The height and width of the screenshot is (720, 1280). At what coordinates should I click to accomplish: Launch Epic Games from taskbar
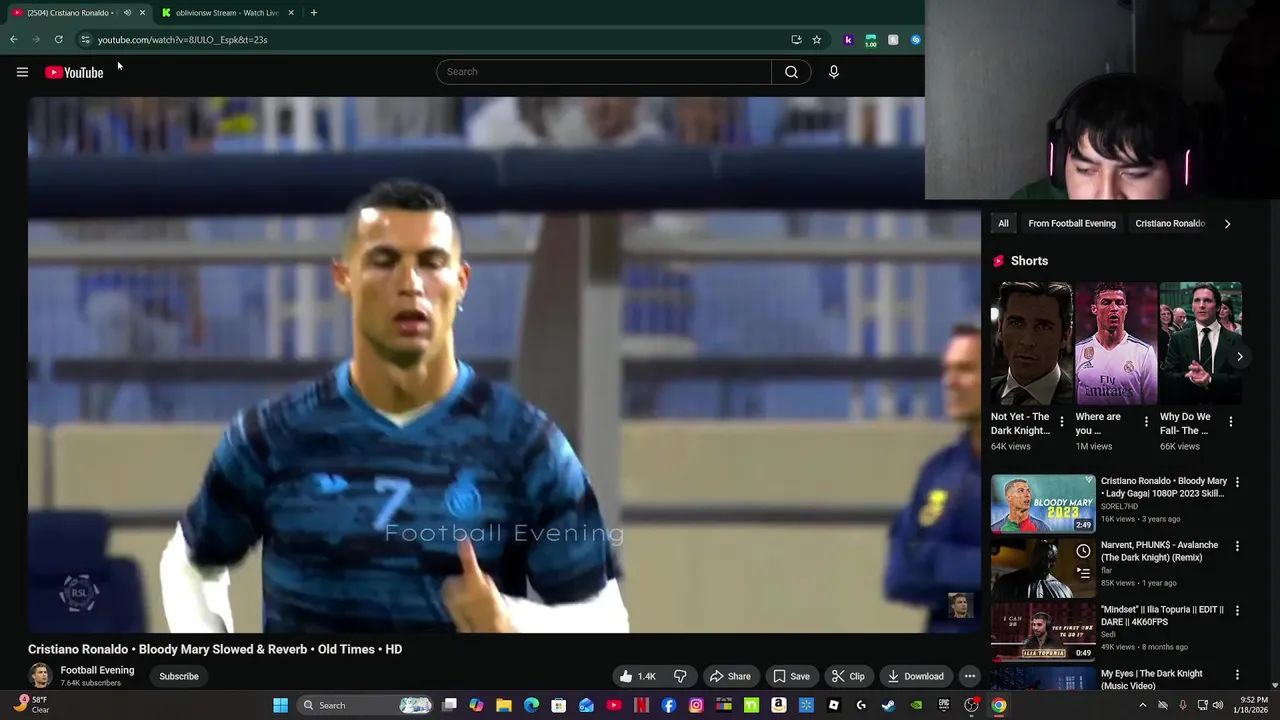click(x=943, y=706)
